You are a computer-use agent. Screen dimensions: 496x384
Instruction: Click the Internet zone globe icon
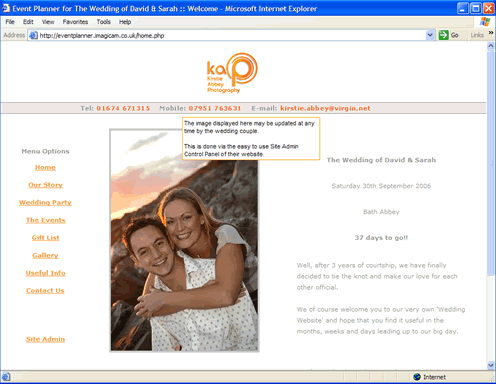coord(417,377)
